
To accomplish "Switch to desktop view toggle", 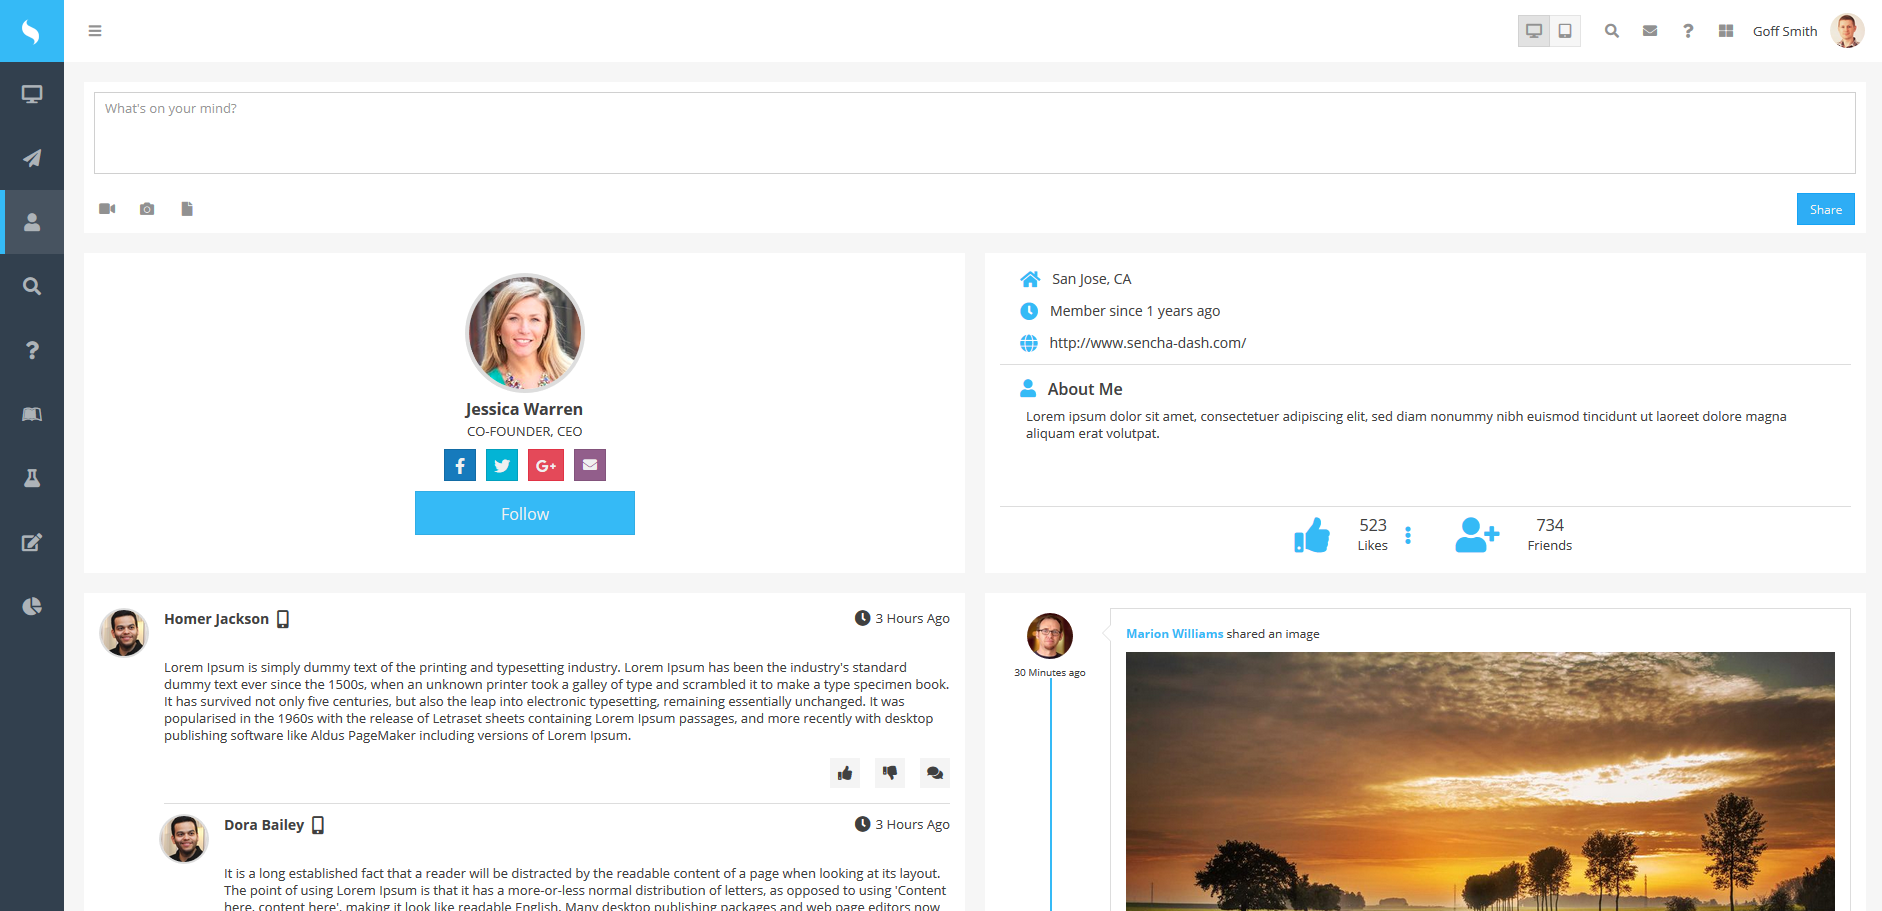I will click(1534, 31).
